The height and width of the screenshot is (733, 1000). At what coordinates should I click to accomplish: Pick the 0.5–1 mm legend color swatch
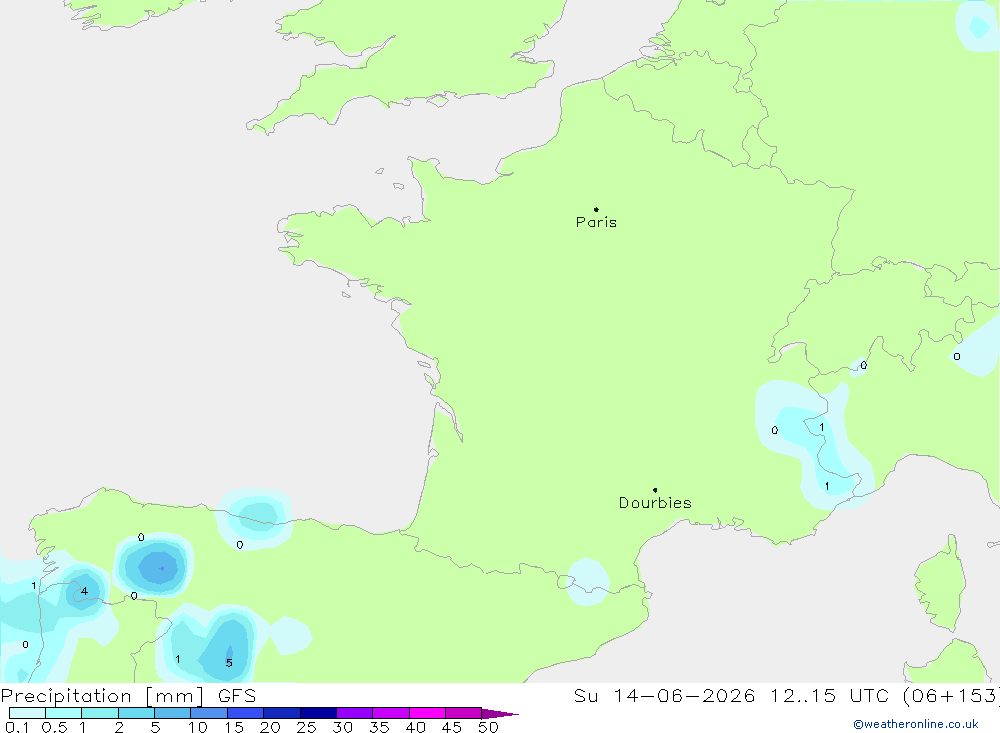pyautogui.click(x=63, y=713)
